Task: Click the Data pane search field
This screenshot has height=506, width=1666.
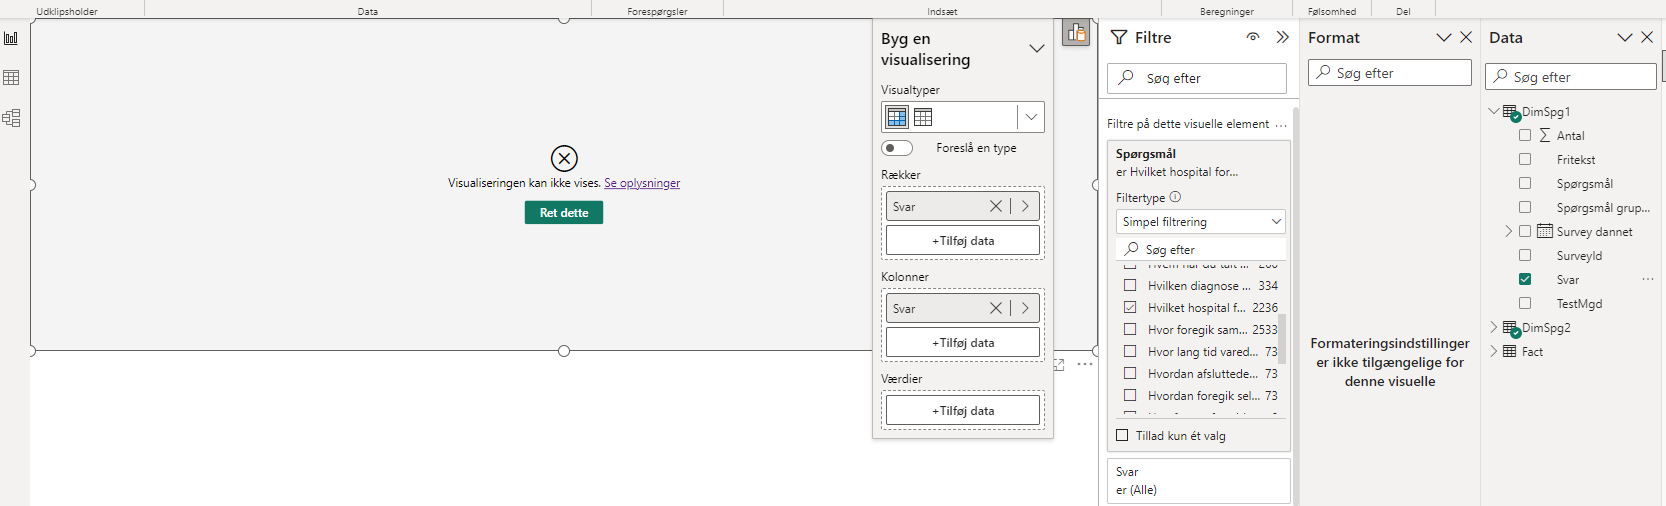Action: click(1571, 77)
